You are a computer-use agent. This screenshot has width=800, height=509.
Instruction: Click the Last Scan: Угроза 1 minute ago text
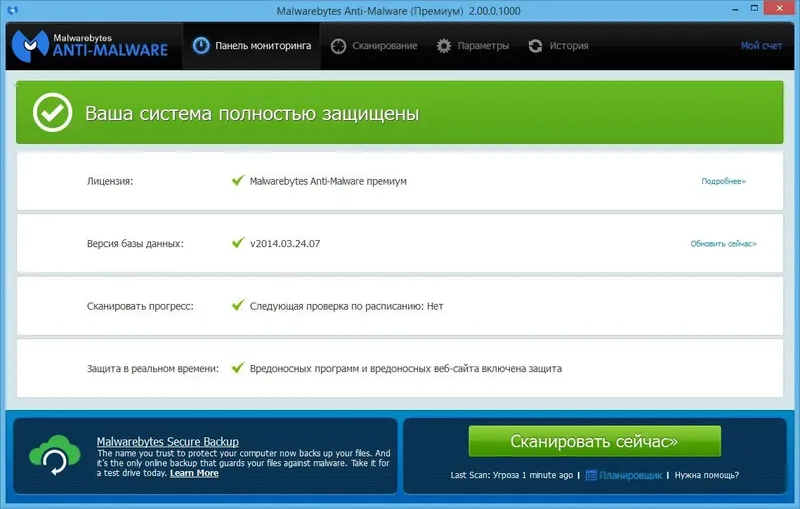click(512, 475)
